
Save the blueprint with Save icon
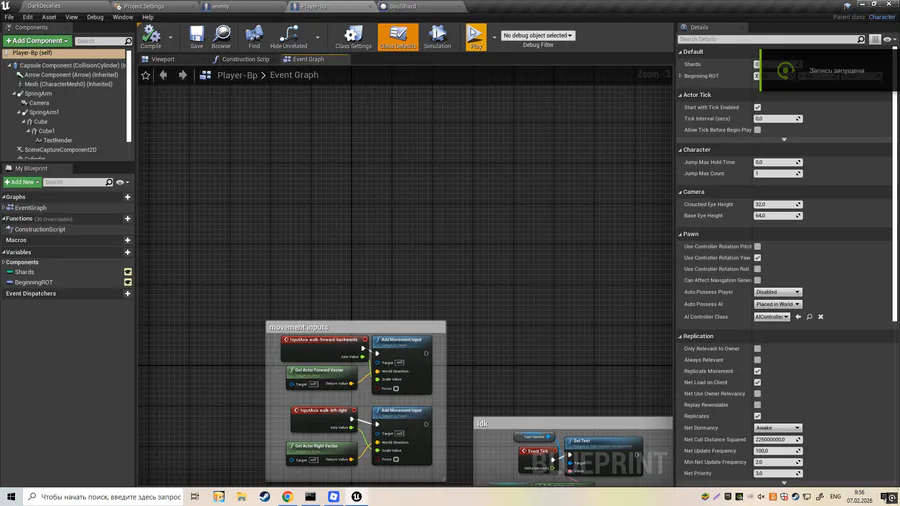click(196, 37)
